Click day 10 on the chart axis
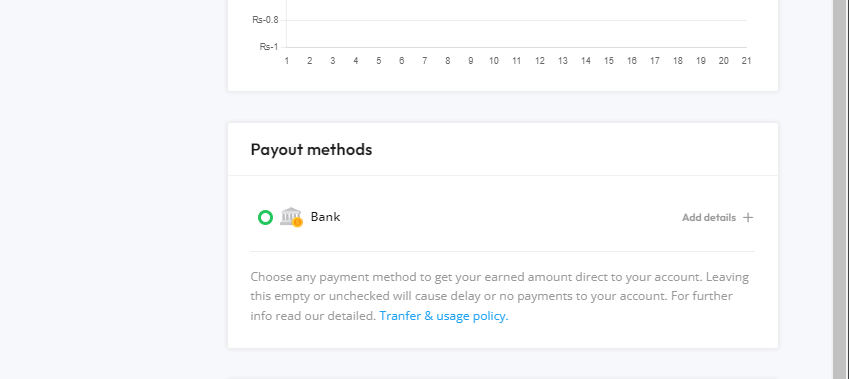Image resolution: width=849 pixels, height=379 pixels. [494, 61]
